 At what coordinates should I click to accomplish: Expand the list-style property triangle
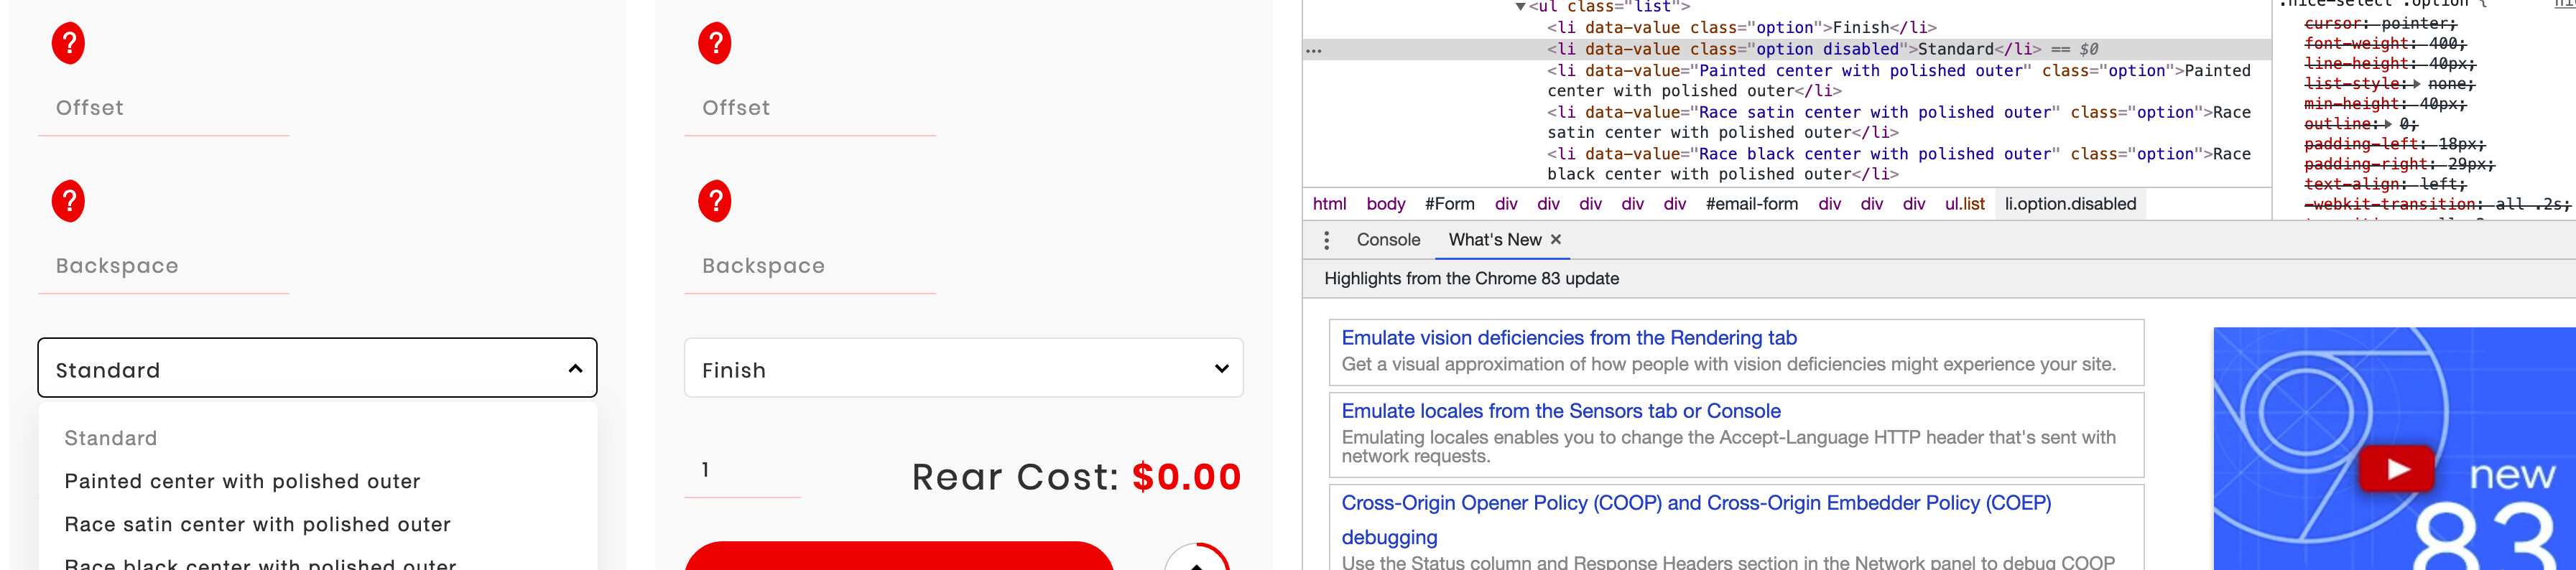coord(2416,84)
